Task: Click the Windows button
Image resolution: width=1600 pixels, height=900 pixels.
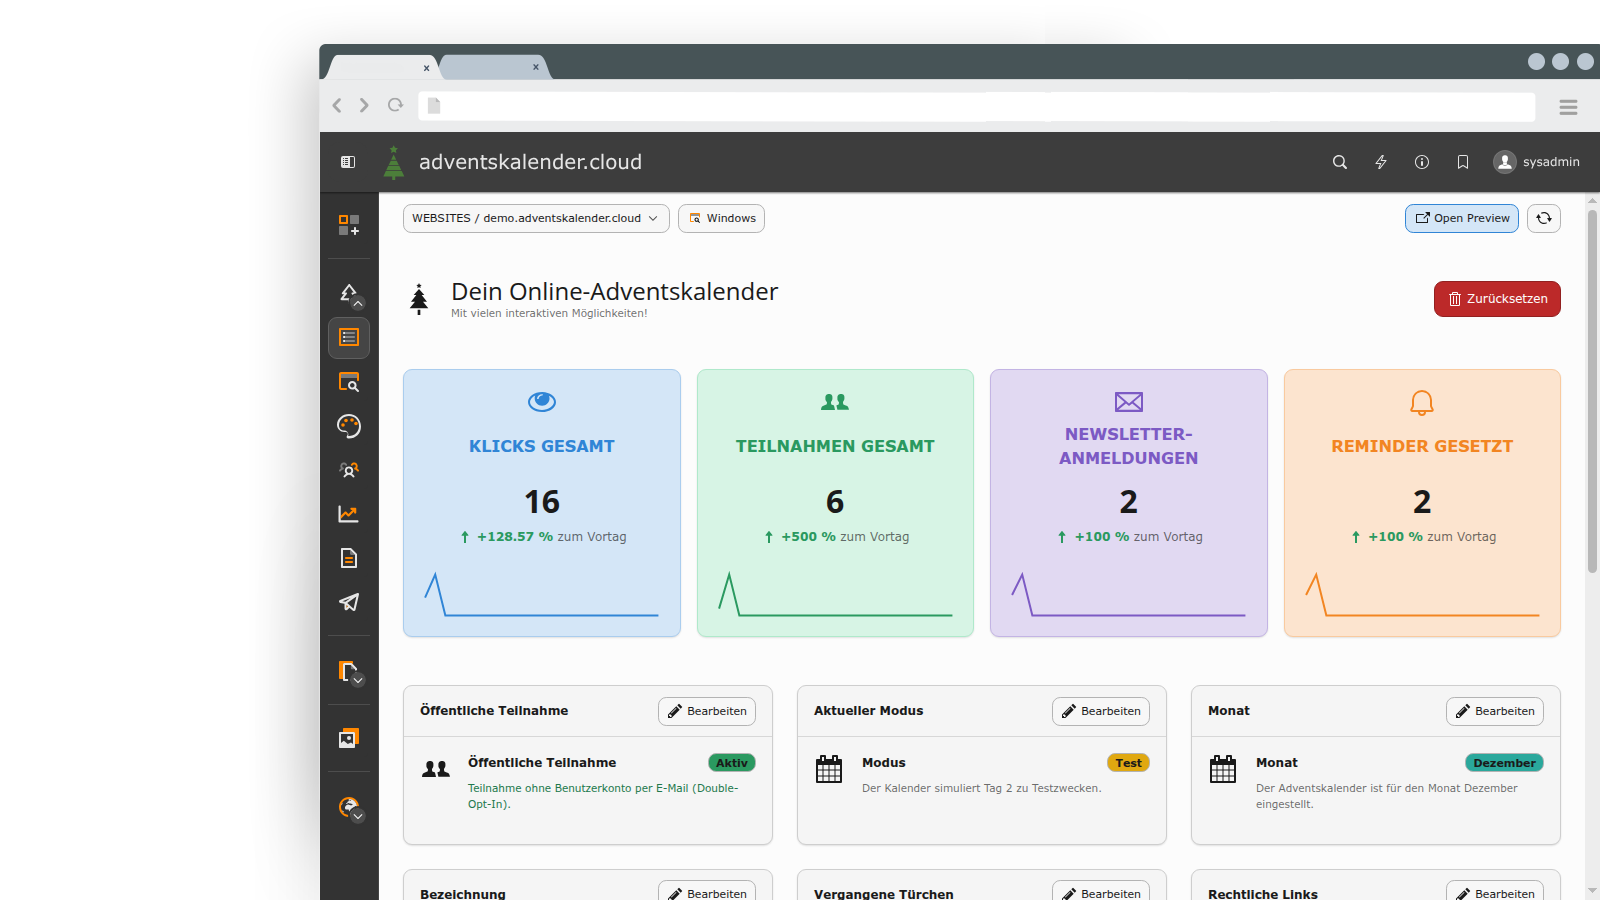Action: [721, 219]
